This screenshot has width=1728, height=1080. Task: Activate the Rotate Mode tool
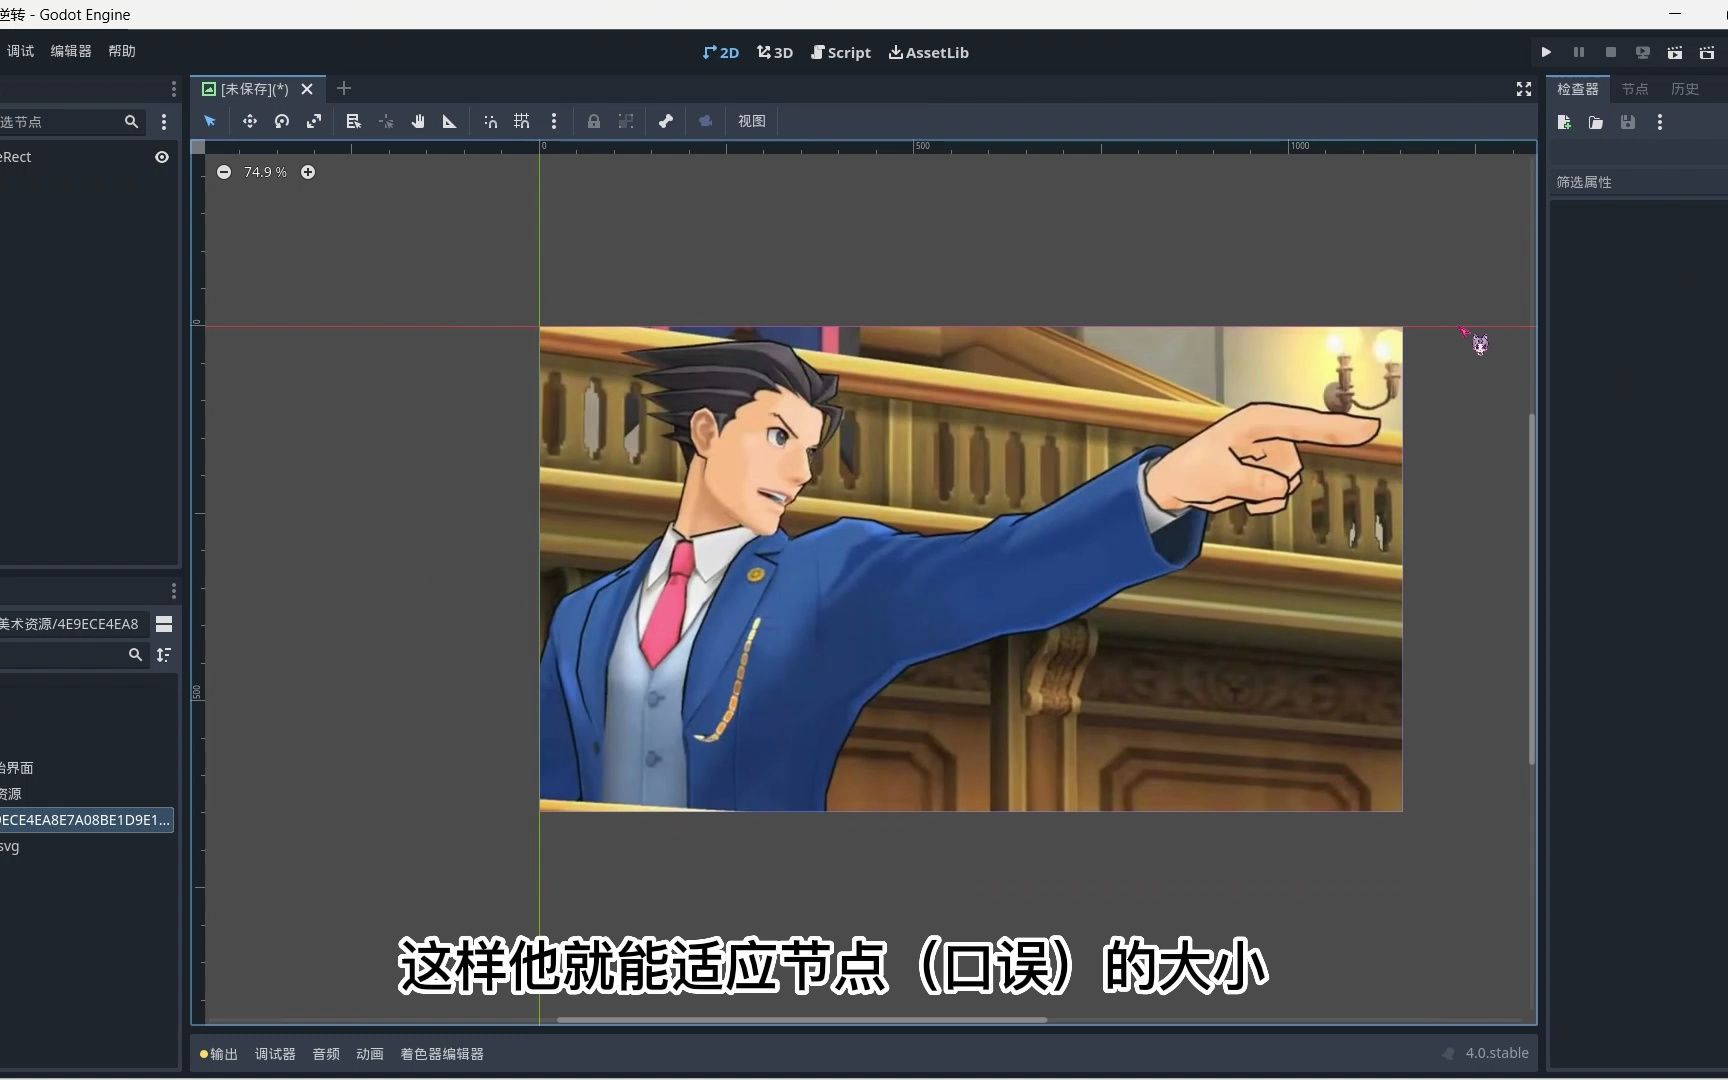[282, 121]
